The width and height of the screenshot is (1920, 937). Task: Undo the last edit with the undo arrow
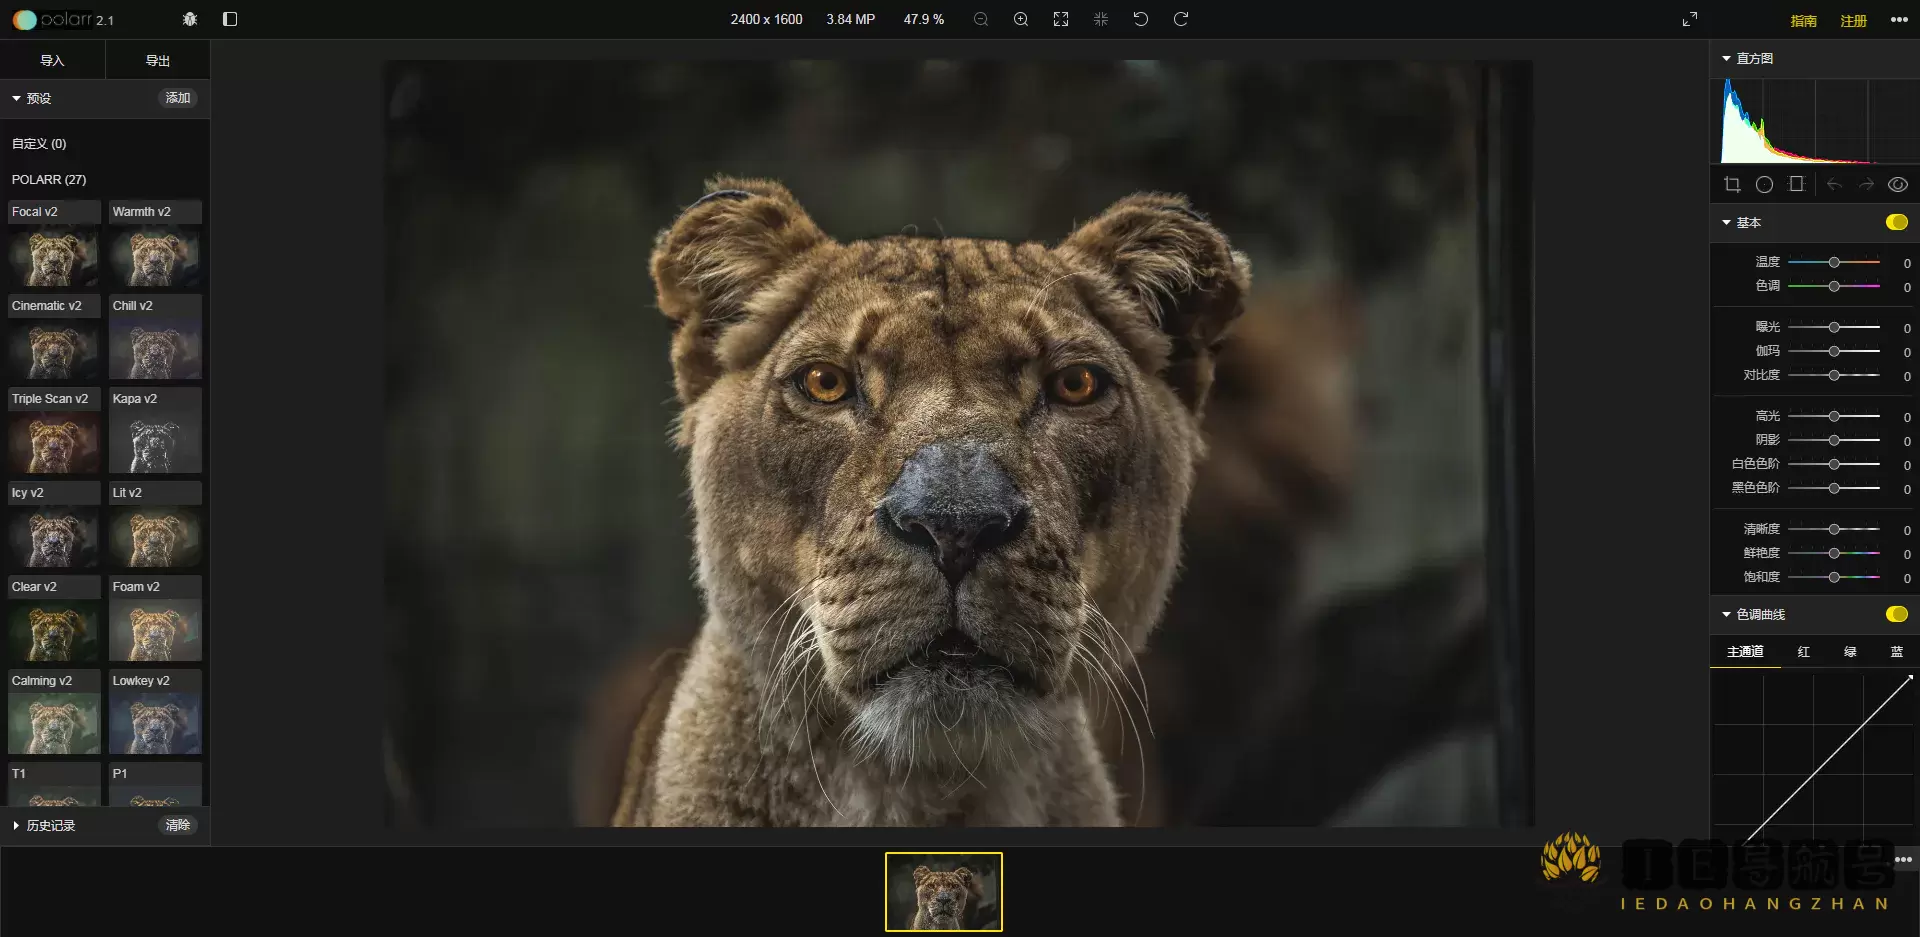[1140, 19]
